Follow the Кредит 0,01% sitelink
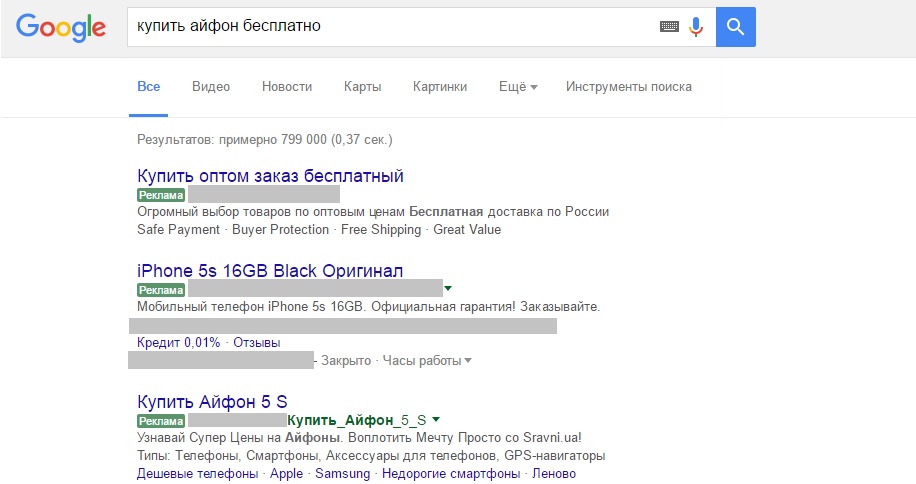The width and height of the screenshot is (916, 484). click(x=178, y=343)
